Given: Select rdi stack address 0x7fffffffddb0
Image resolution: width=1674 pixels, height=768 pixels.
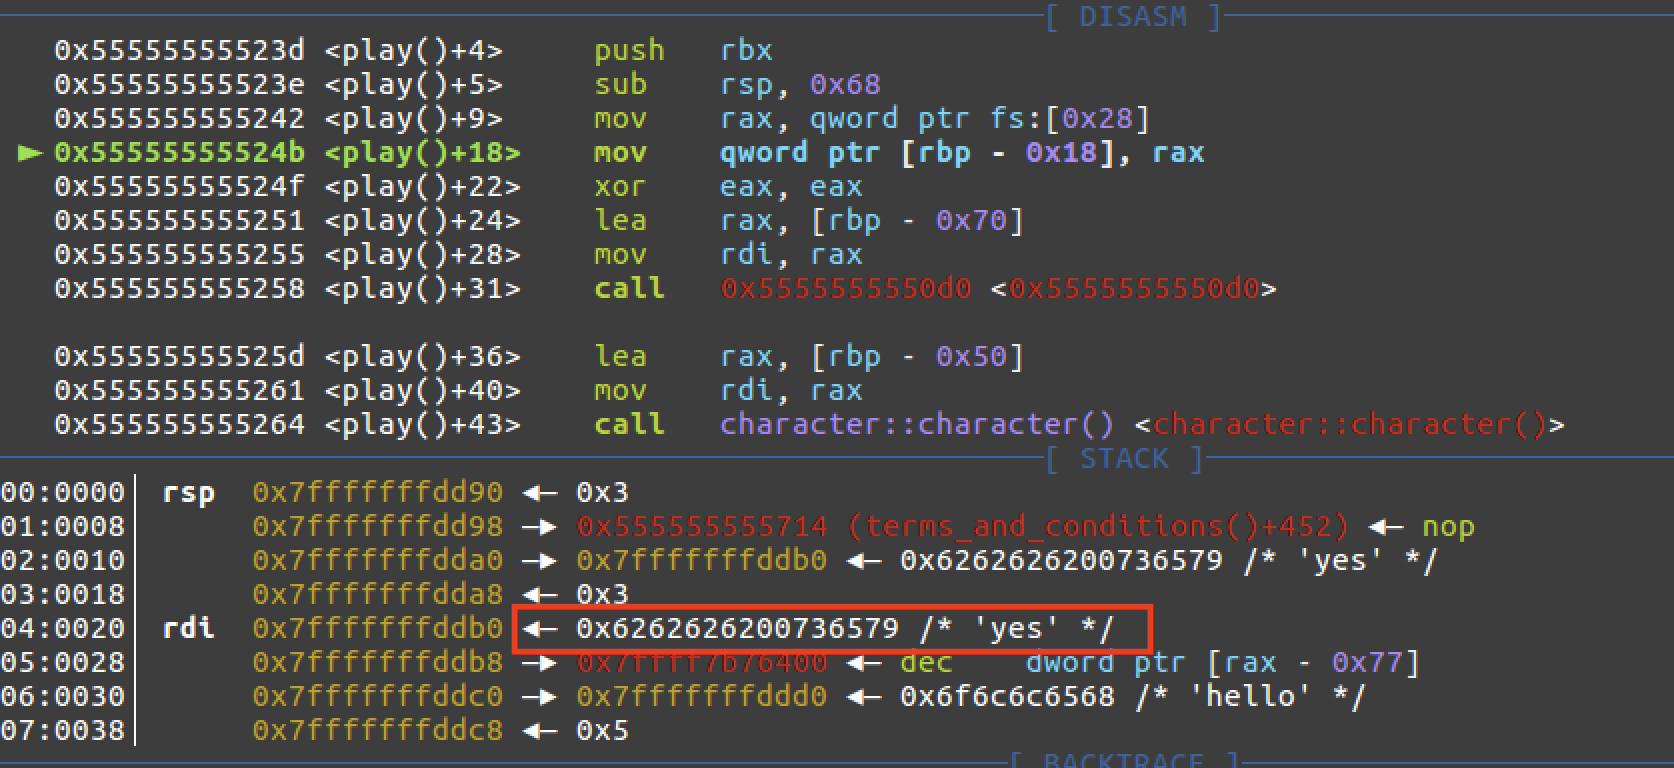Looking at the screenshot, I should [x=377, y=628].
